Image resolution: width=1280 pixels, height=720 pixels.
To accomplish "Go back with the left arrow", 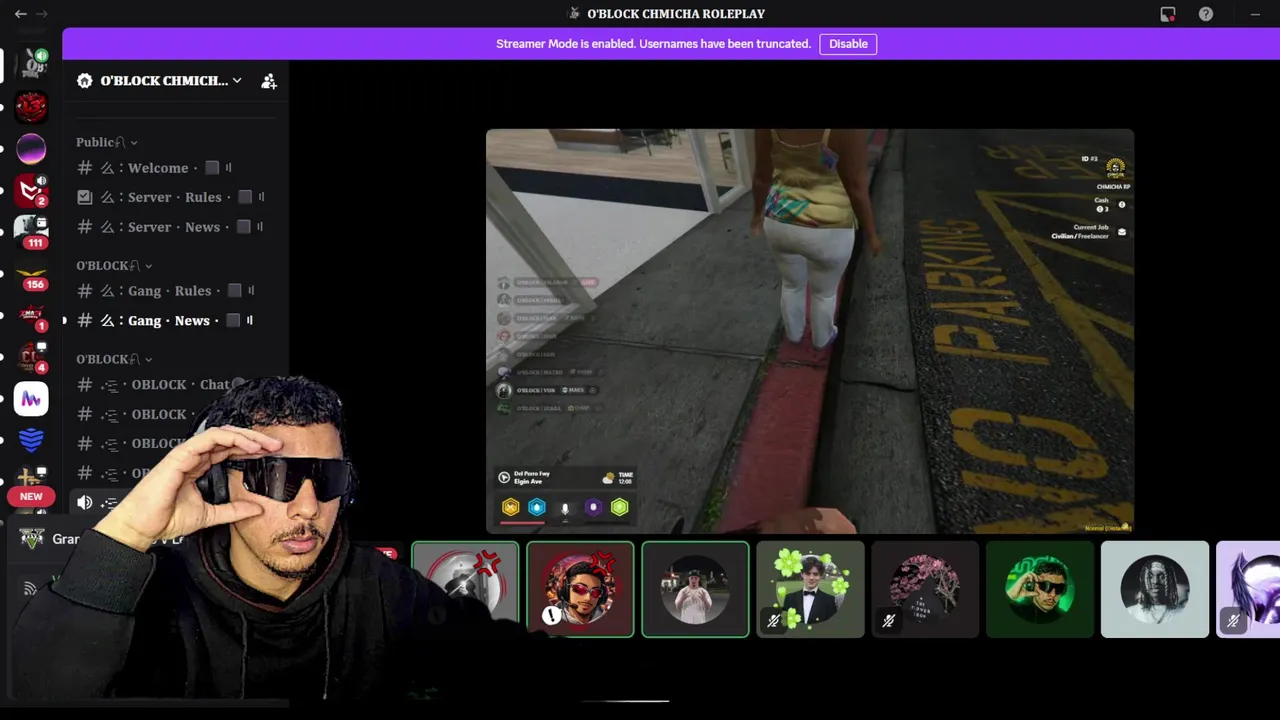I will [20, 14].
